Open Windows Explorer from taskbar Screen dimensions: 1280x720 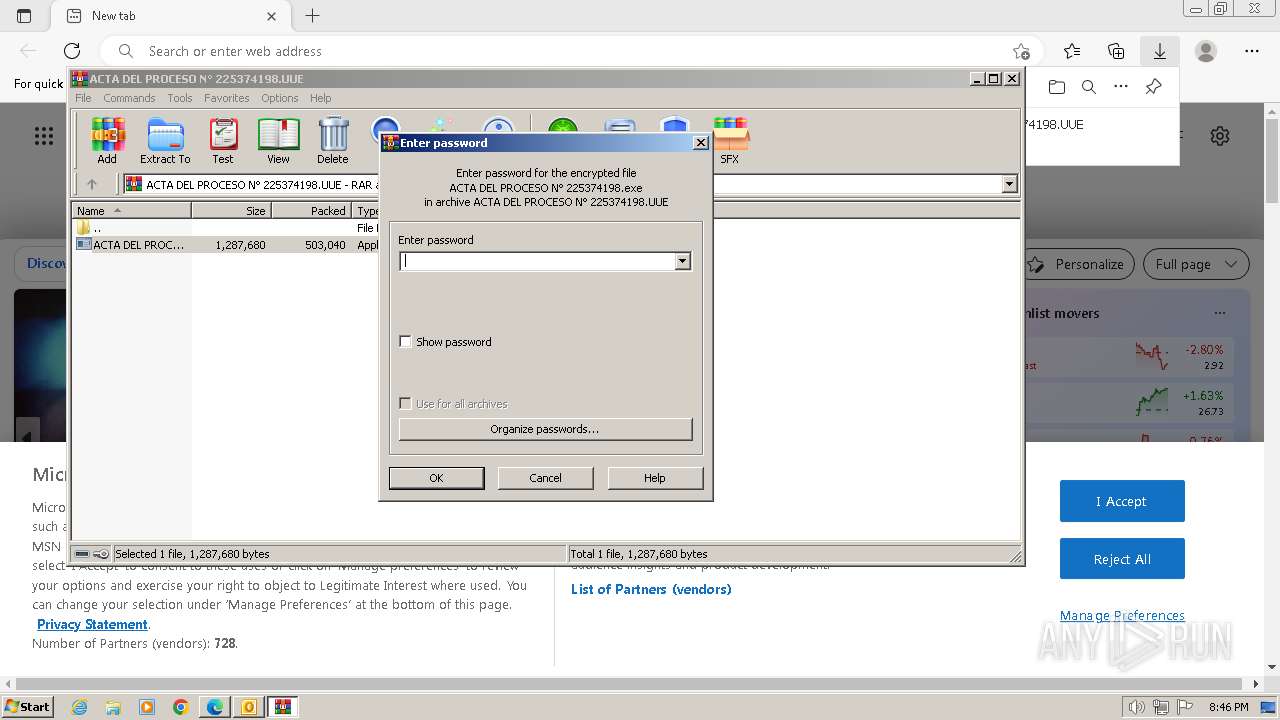click(x=113, y=707)
